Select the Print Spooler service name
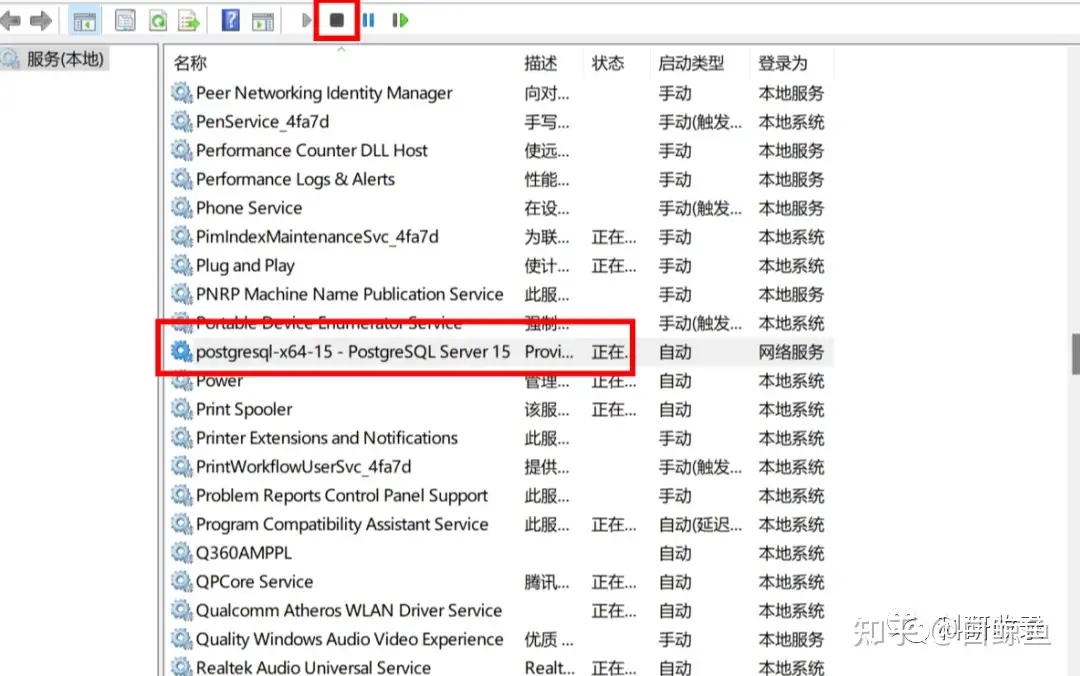Viewport: 1080px width, 676px height. (244, 409)
